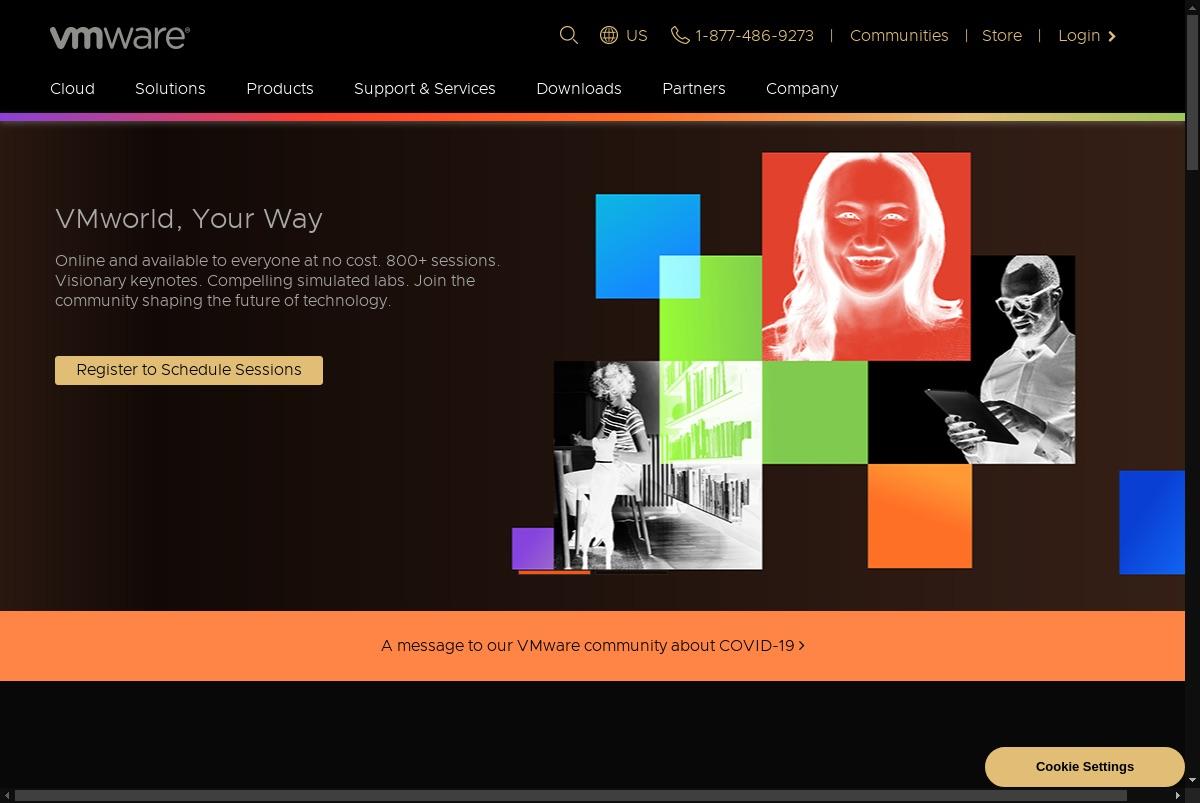Open the Downloads menu
The image size is (1200, 803).
579,88
